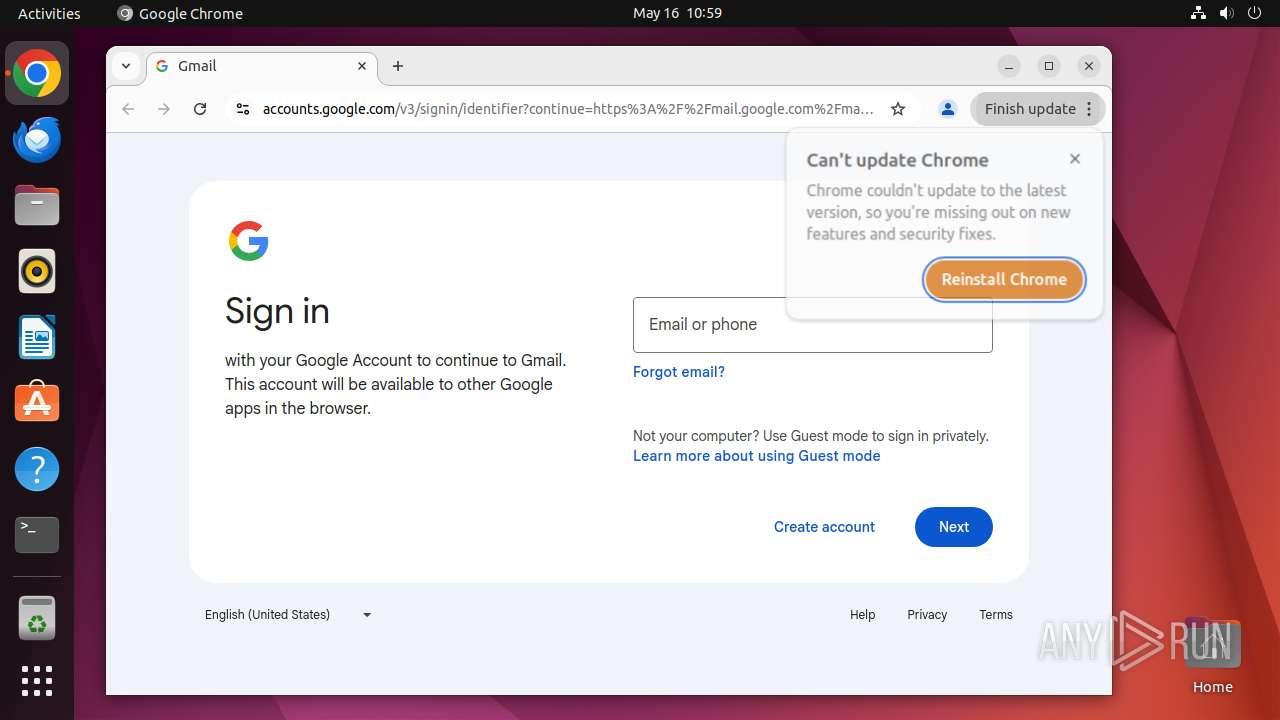Image resolution: width=1280 pixels, height=720 pixels.
Task: Click the browser back arrow
Action: (x=128, y=109)
